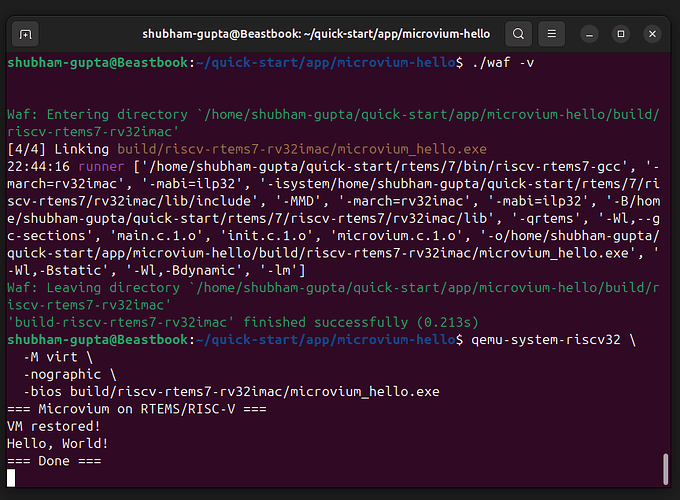Image resolution: width=680 pixels, height=500 pixels.
Task: Click the '=== Done ===' line
Action: pyautogui.click(x=54, y=461)
